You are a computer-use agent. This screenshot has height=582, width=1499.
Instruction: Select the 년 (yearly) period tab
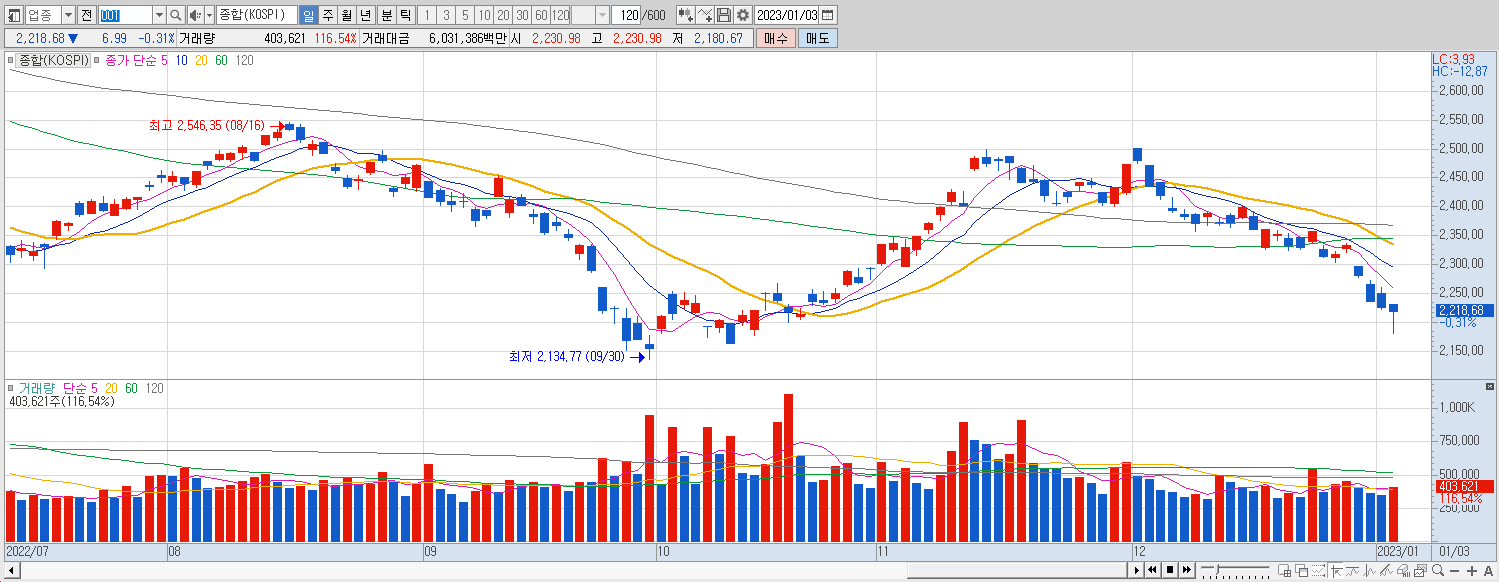click(x=366, y=15)
